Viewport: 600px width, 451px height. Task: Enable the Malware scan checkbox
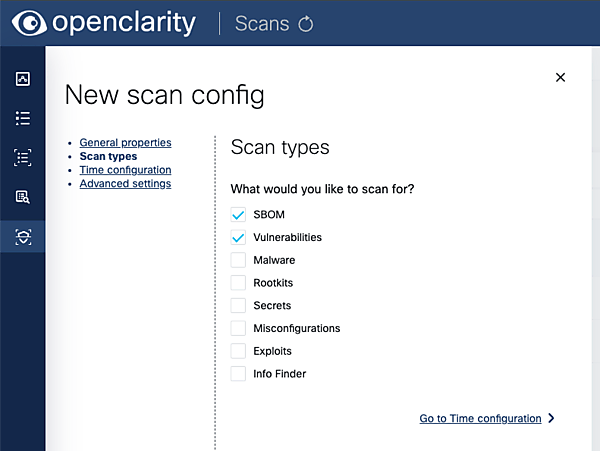238,260
